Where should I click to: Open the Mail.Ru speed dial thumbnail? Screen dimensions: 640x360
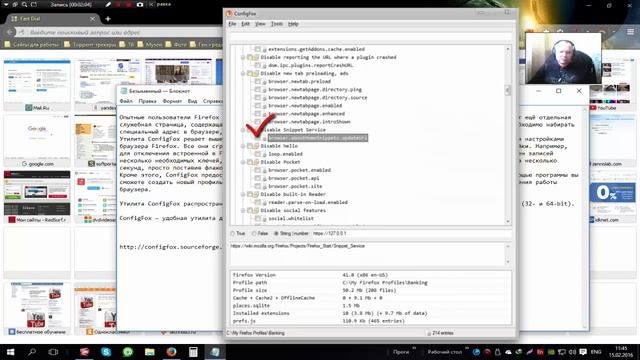[37, 85]
